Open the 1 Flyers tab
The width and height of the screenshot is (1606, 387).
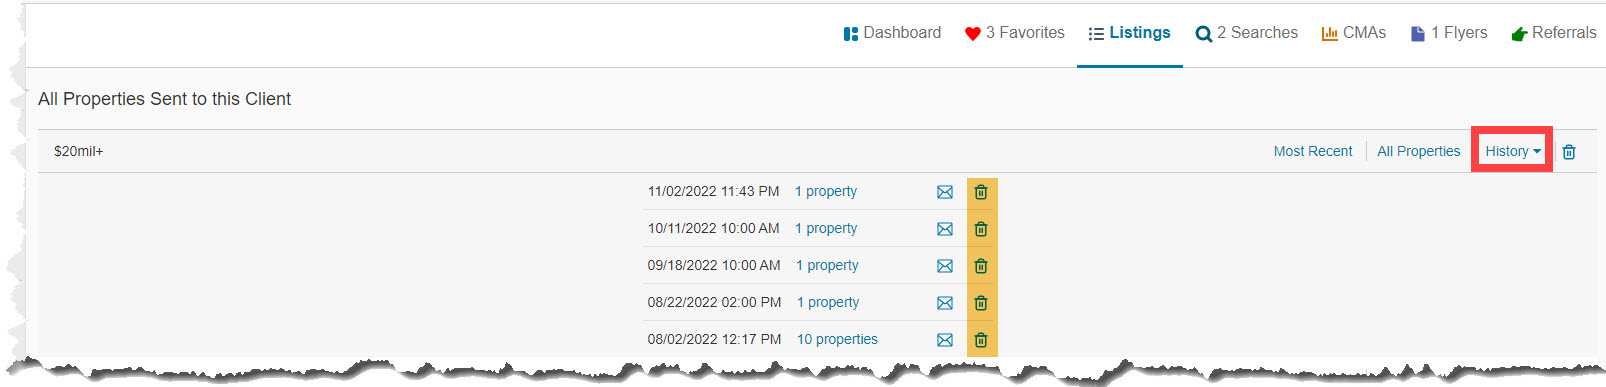tap(1448, 33)
